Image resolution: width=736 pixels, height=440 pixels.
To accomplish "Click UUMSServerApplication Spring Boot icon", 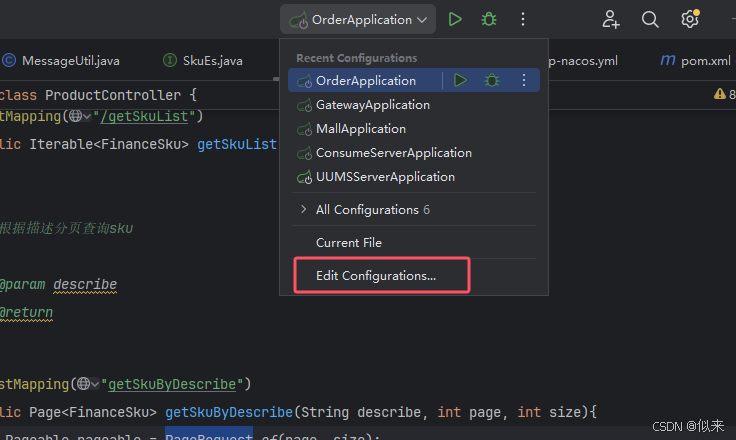I will point(304,178).
